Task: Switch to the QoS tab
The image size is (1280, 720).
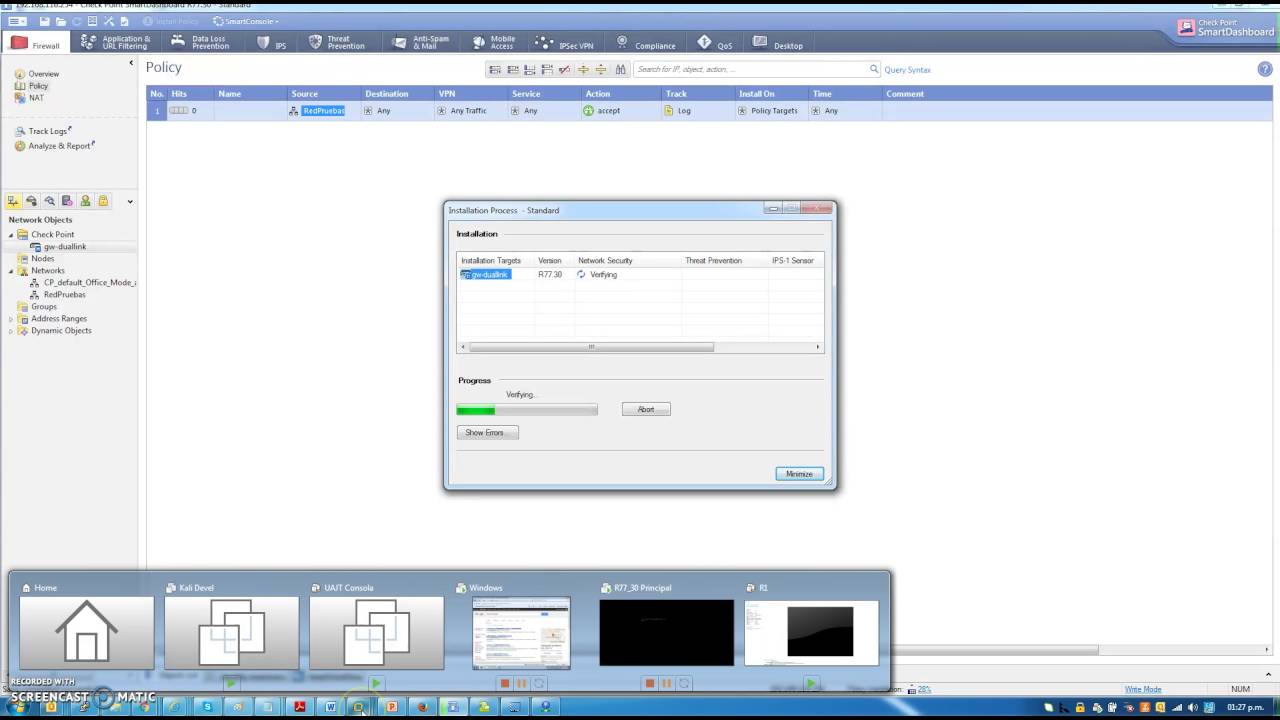Action: click(715, 44)
